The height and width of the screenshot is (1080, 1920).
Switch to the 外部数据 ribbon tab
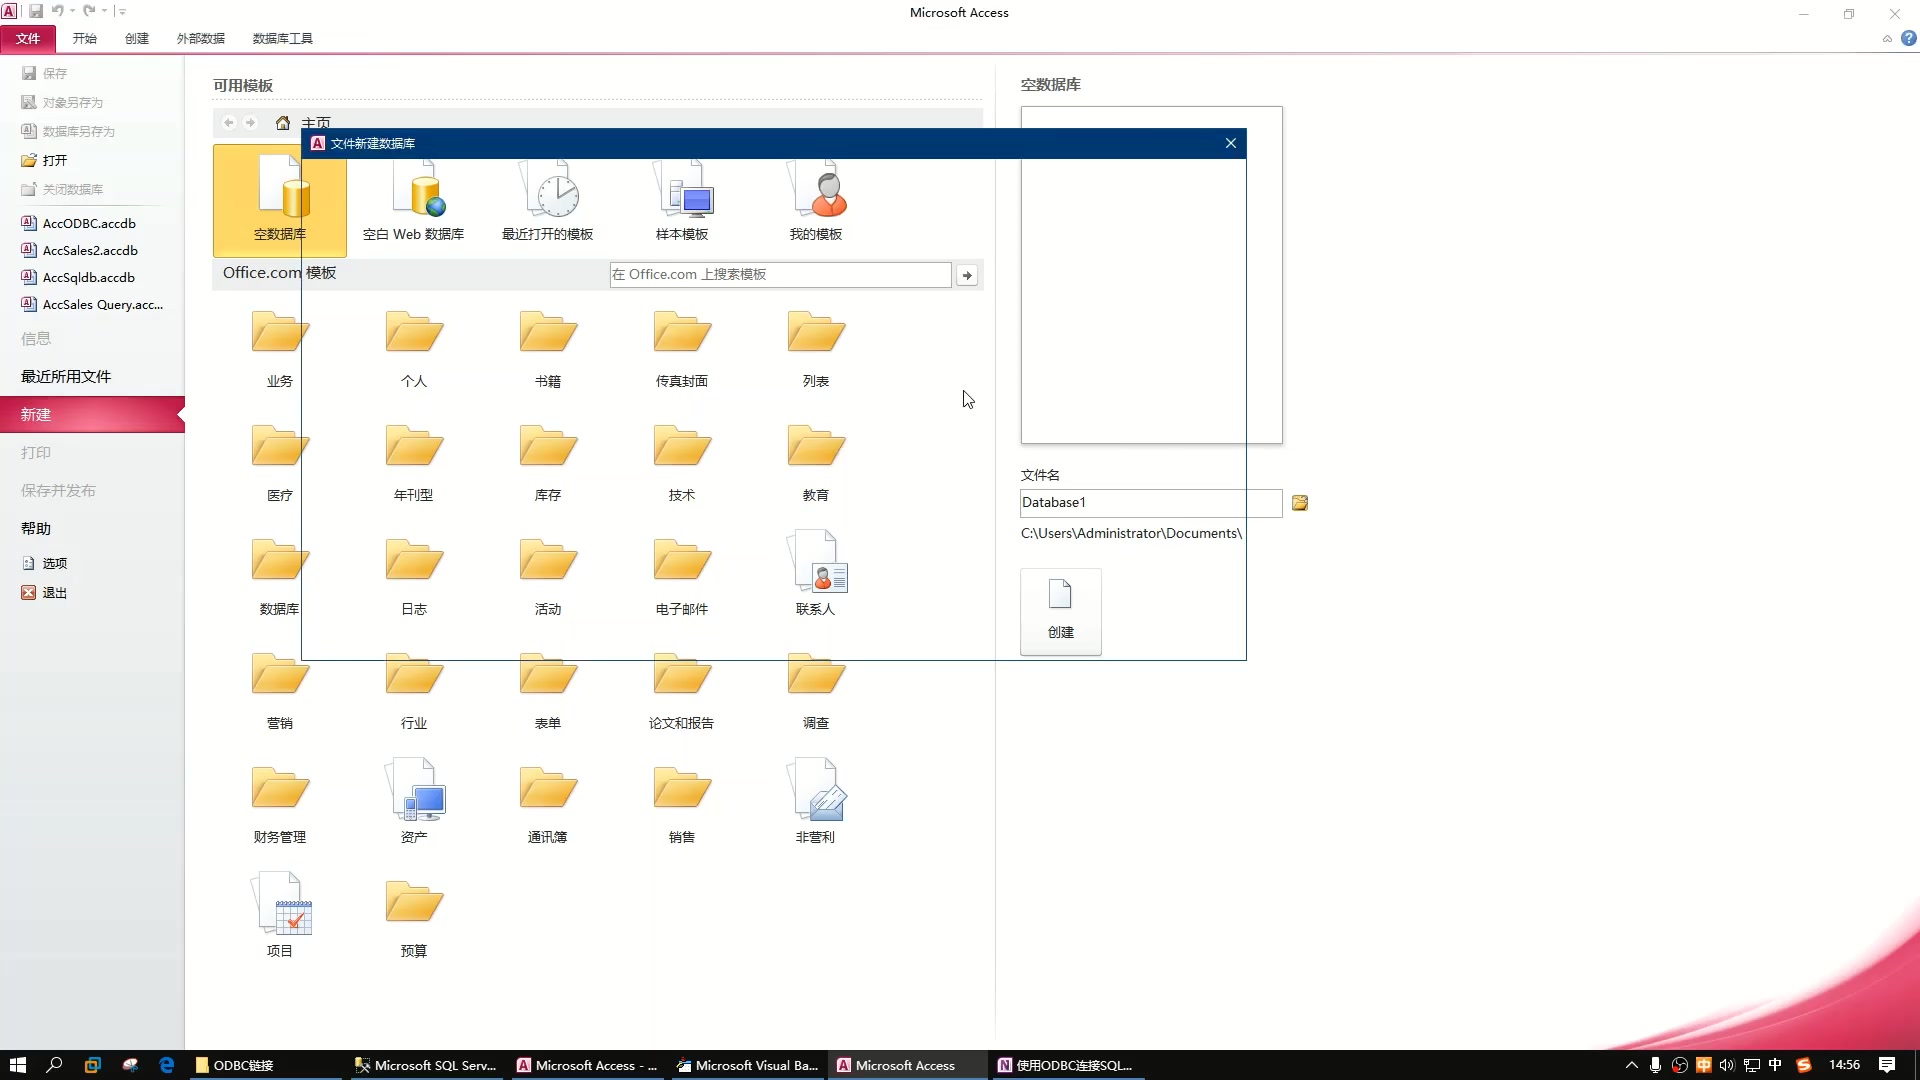(x=200, y=38)
